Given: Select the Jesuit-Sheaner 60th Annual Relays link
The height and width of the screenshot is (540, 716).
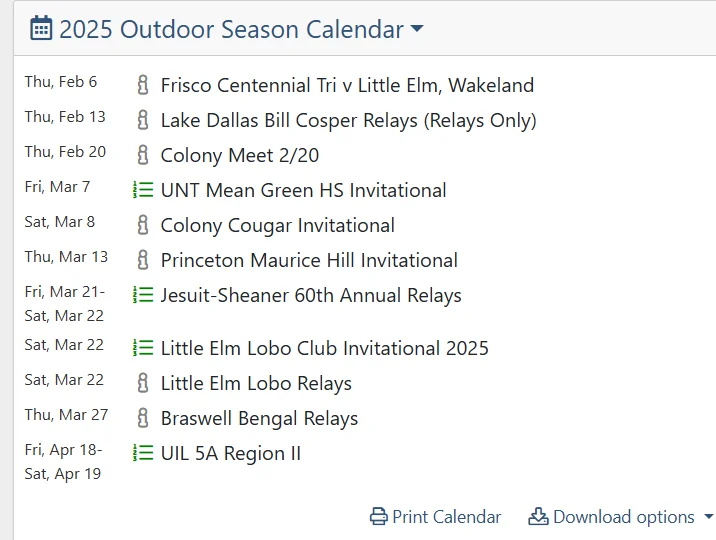Looking at the screenshot, I should pyautogui.click(x=311, y=295).
